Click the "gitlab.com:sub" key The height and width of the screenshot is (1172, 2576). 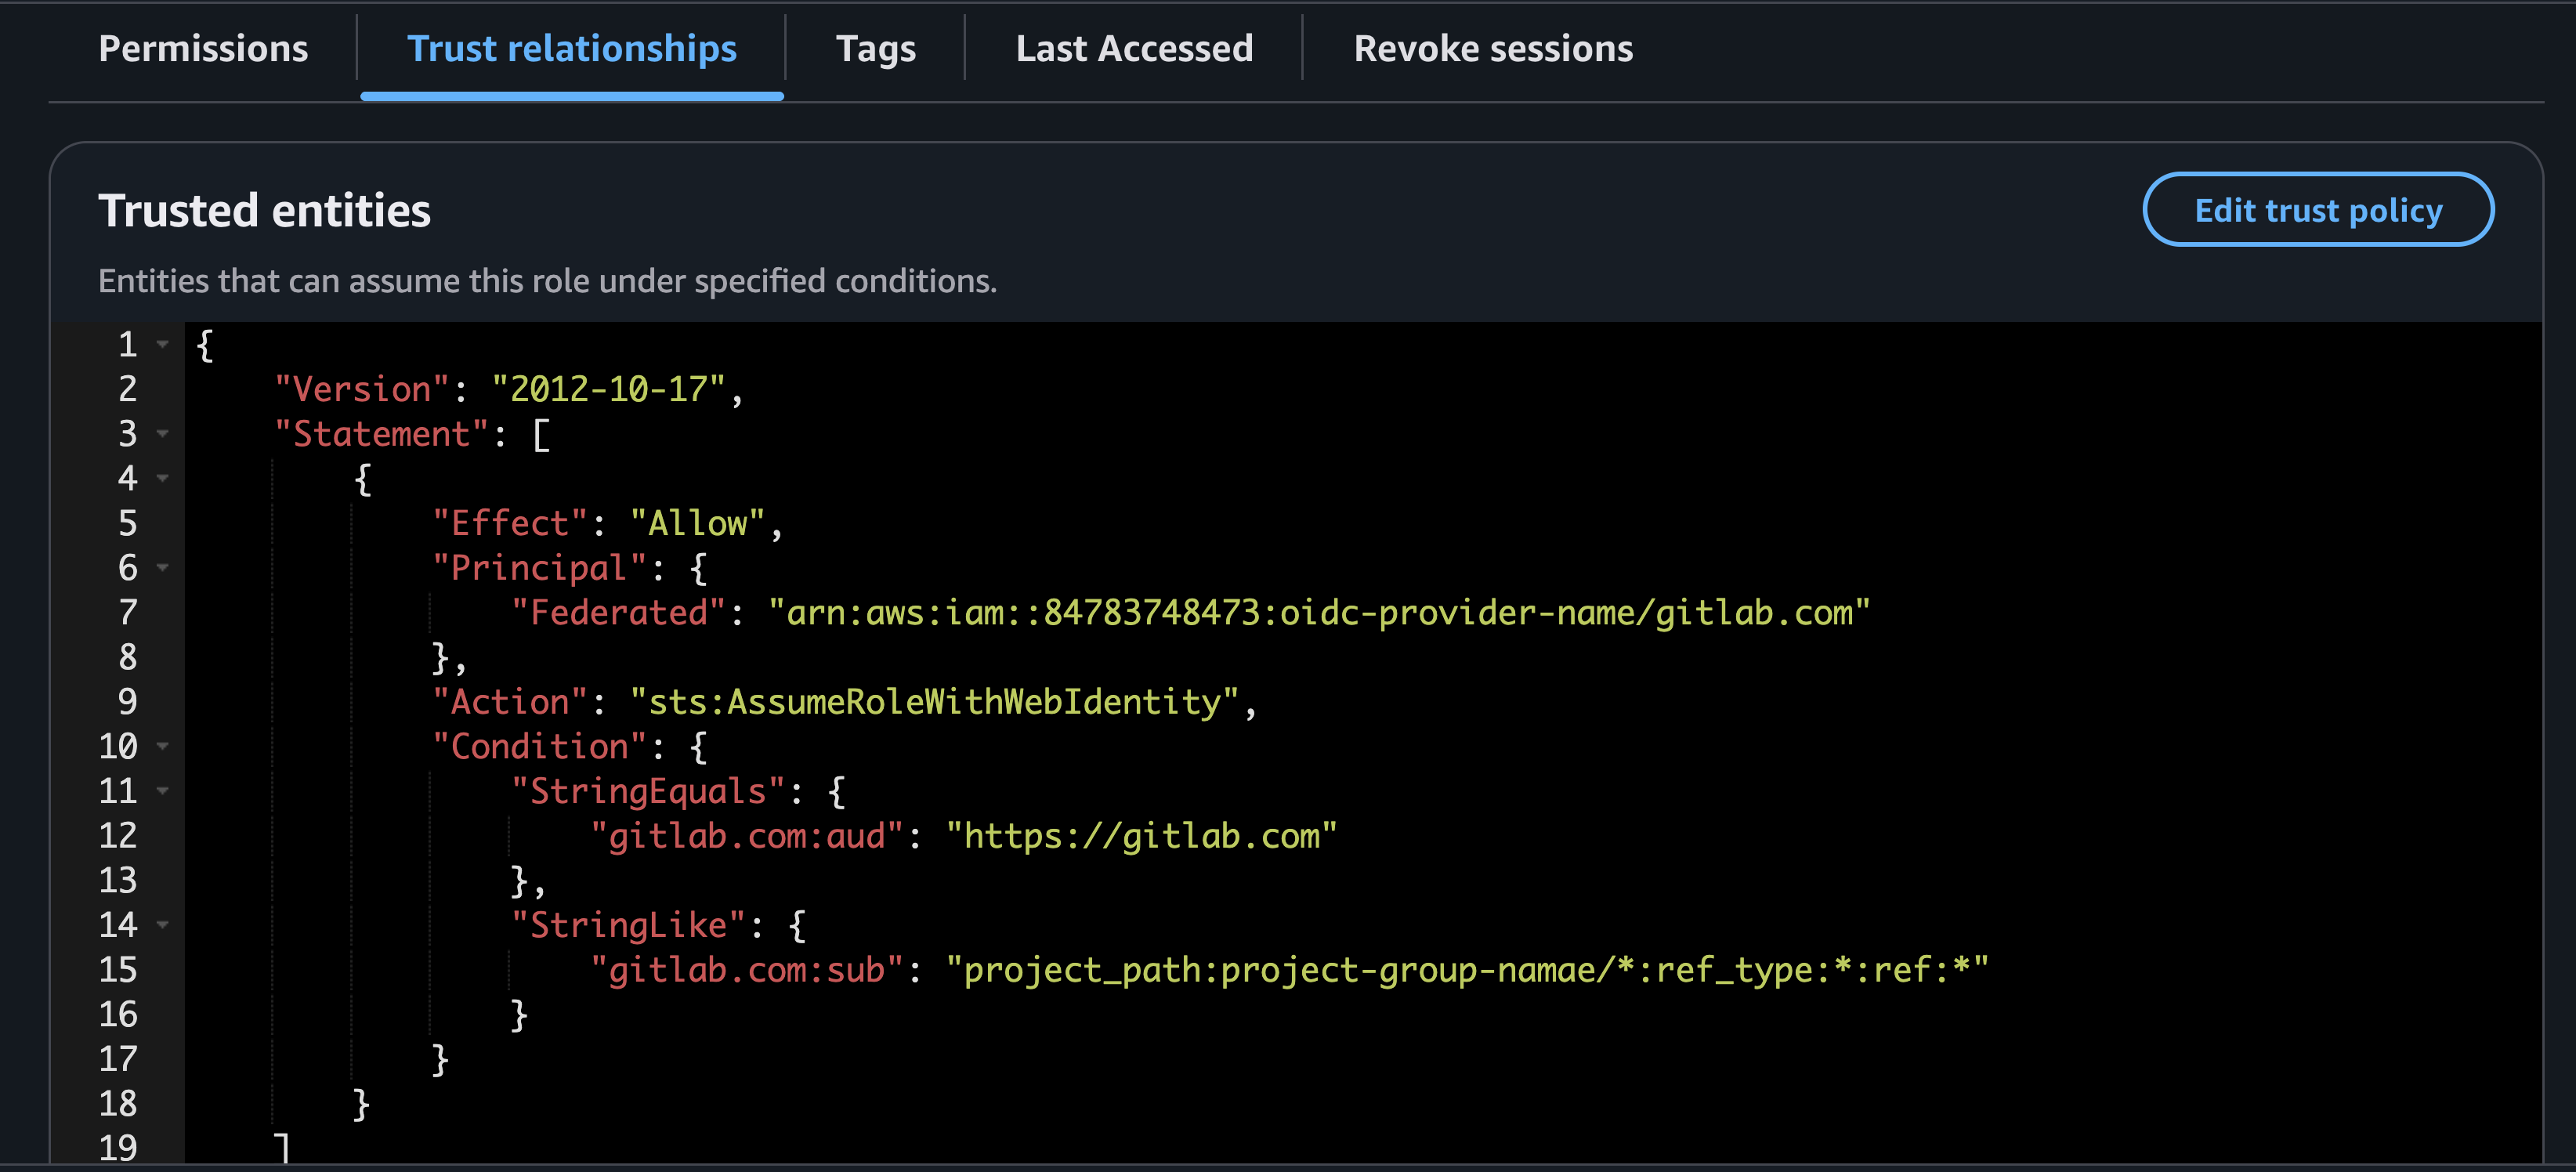coord(747,970)
